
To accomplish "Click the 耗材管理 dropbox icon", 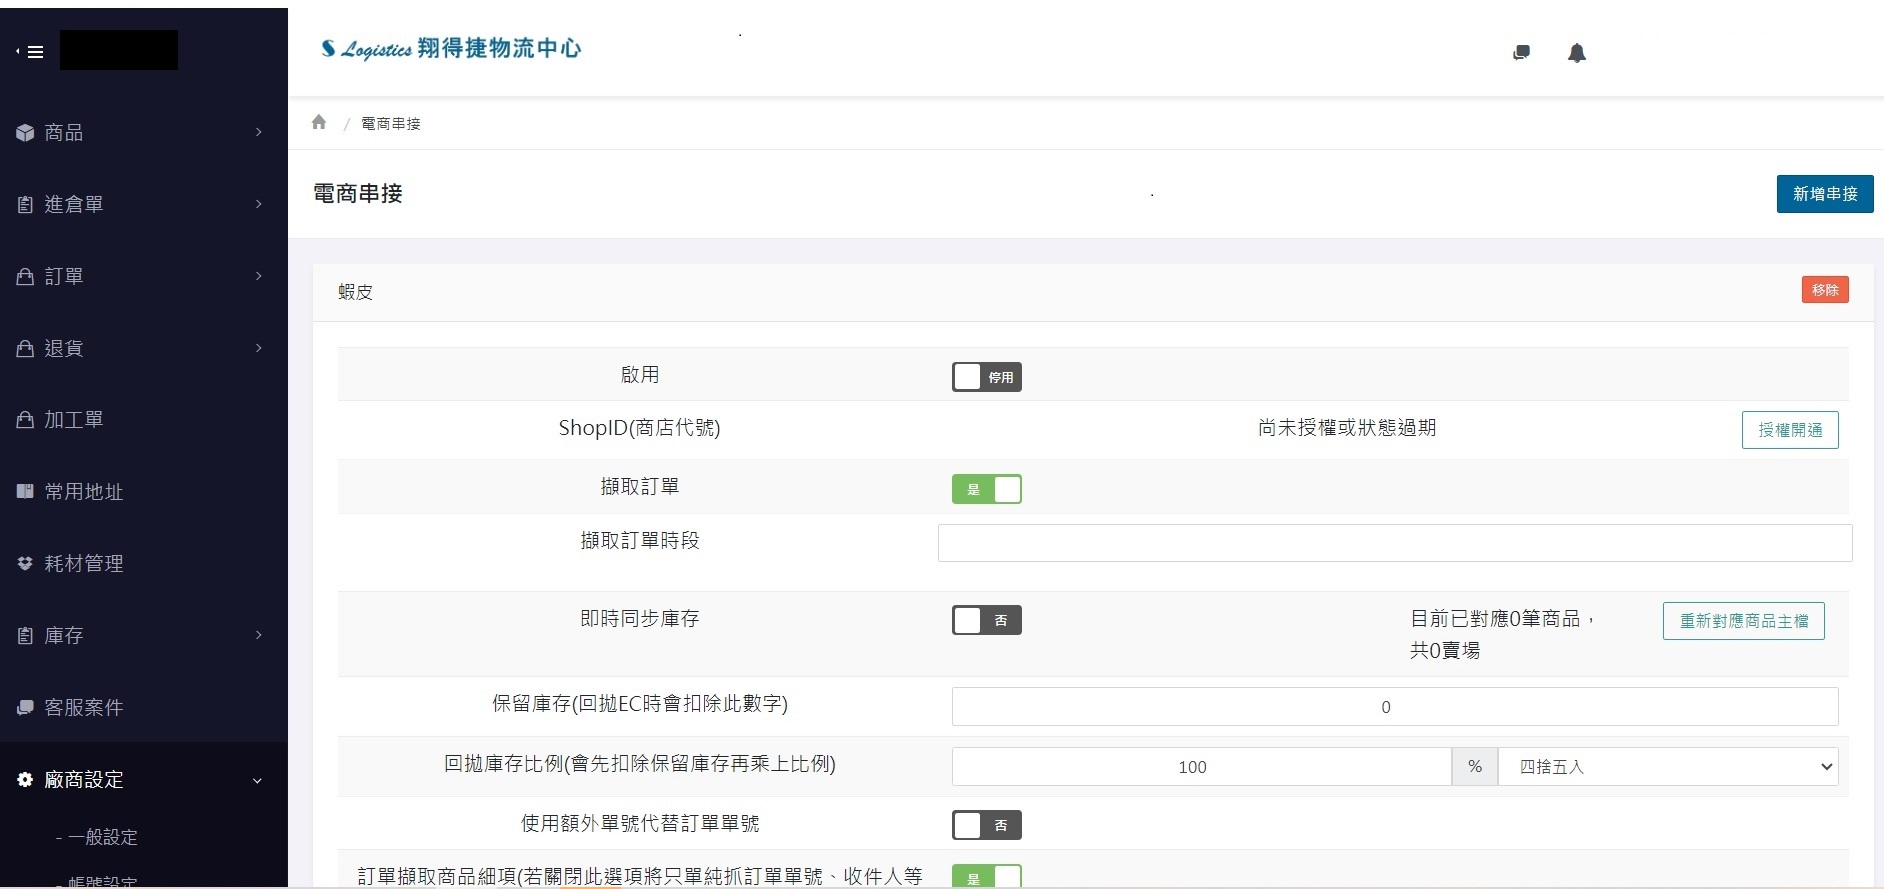I will (25, 563).
